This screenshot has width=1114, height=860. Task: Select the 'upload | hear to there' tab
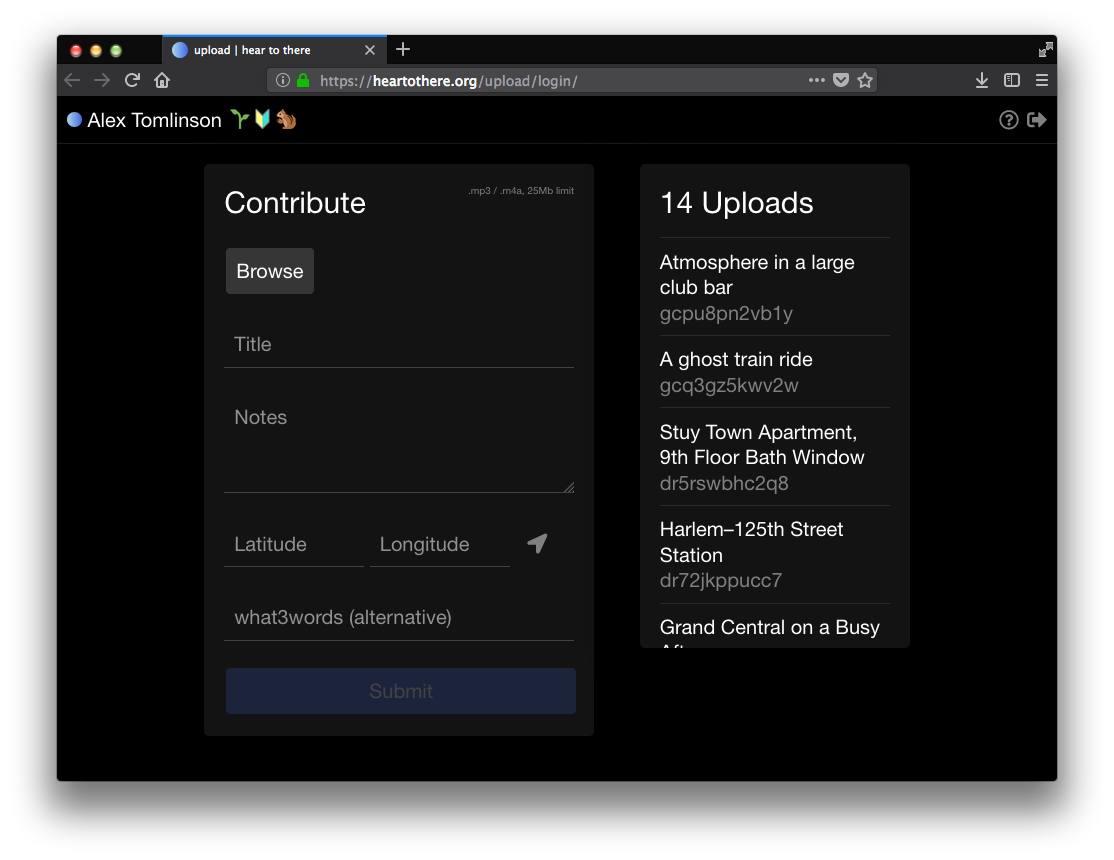click(x=262, y=50)
